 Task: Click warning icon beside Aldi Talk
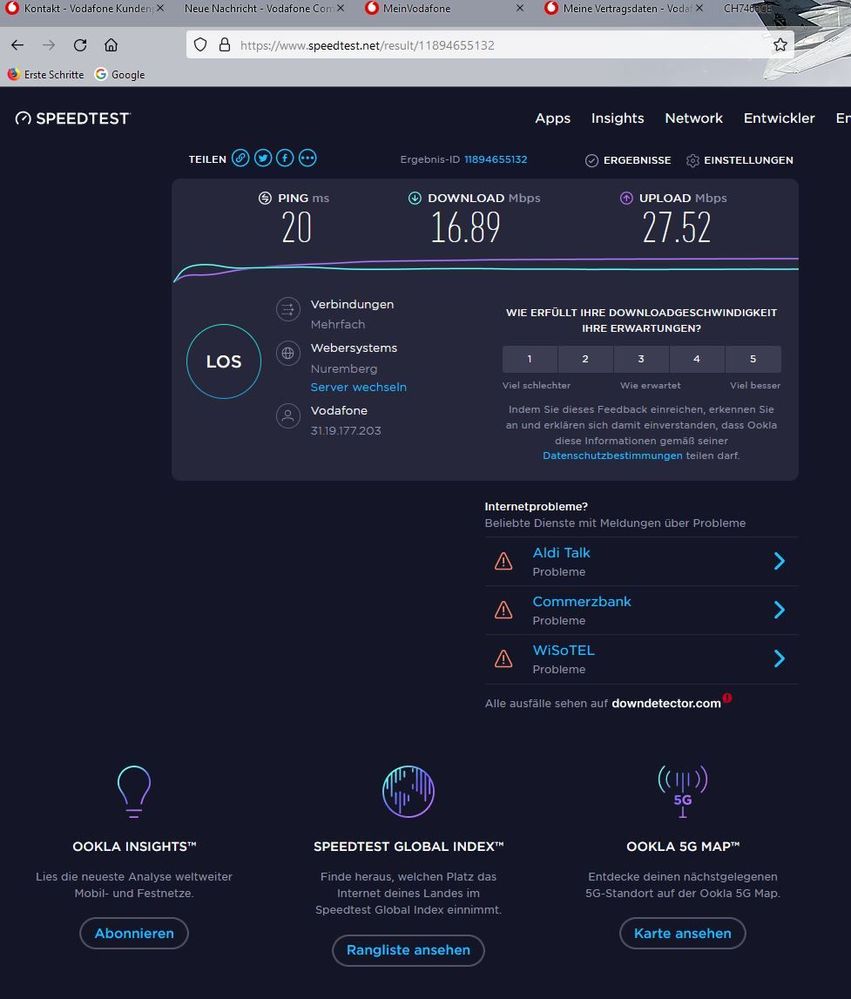click(503, 561)
